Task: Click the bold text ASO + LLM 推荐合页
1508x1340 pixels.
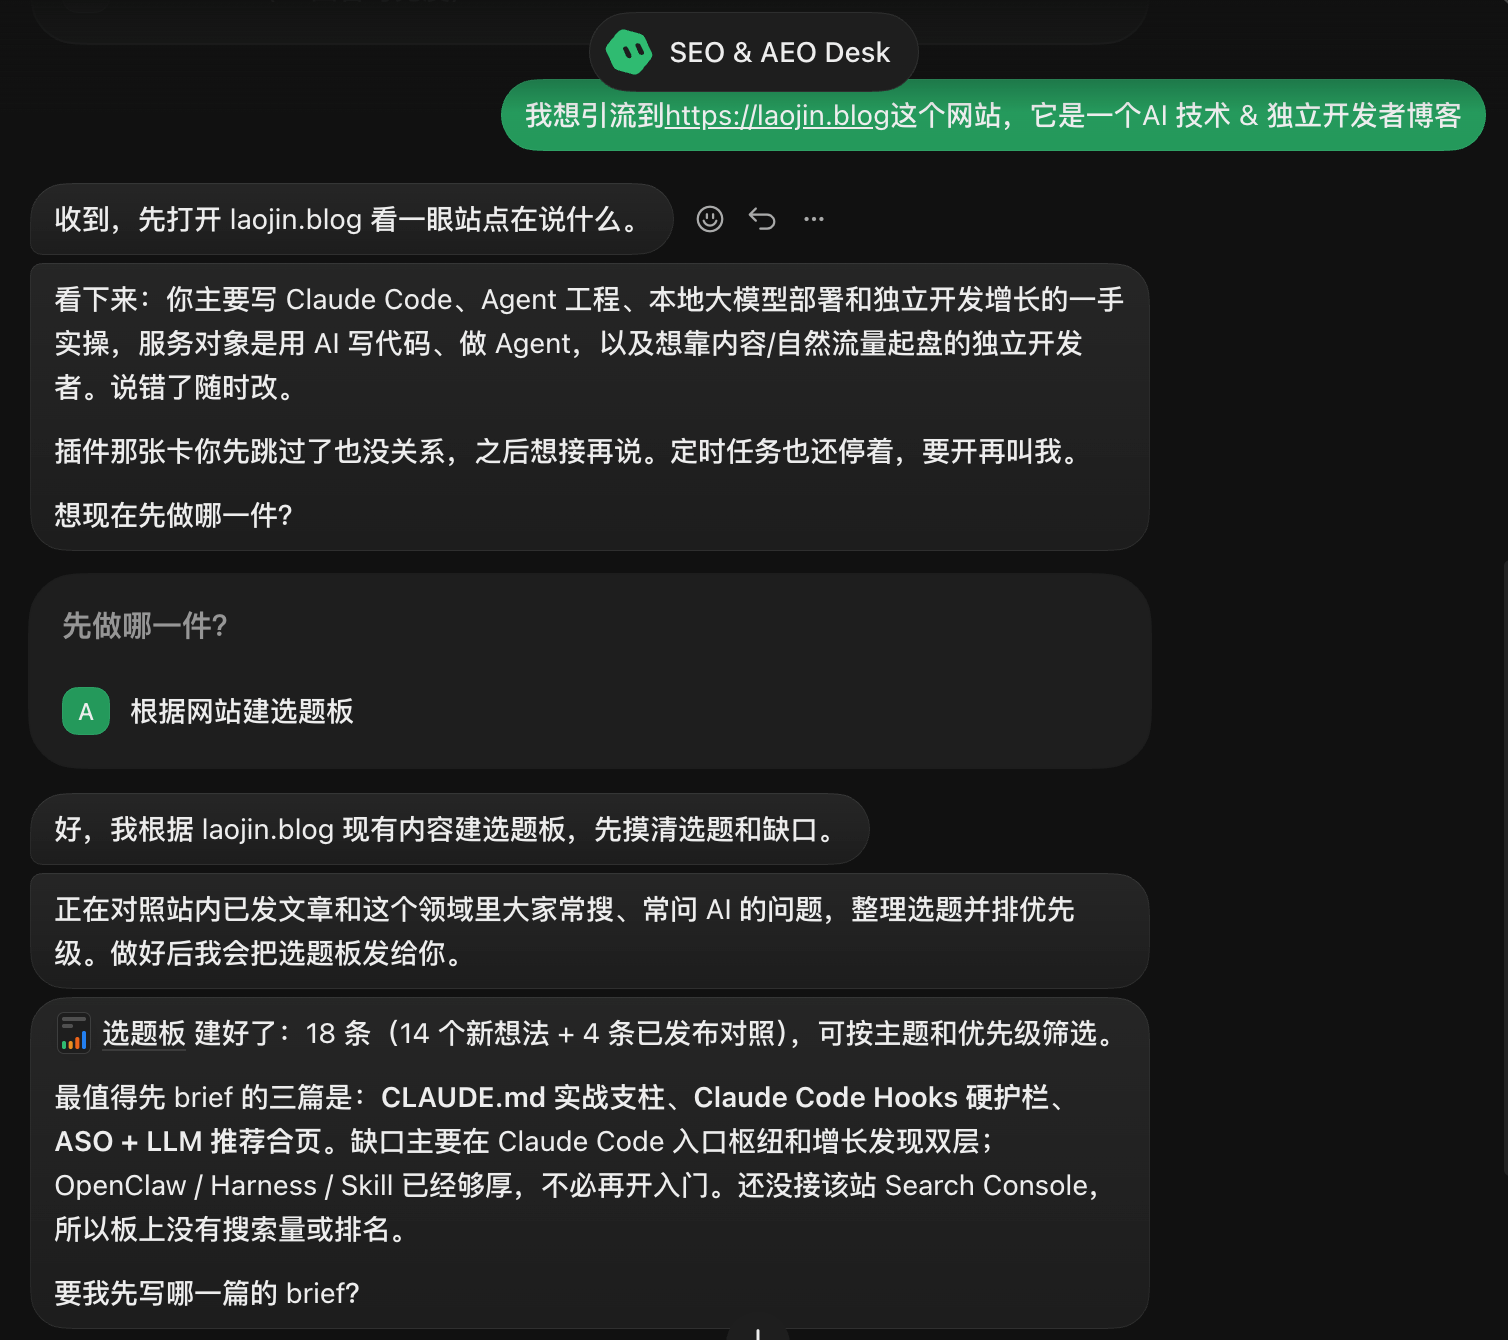Action: coord(188,1141)
